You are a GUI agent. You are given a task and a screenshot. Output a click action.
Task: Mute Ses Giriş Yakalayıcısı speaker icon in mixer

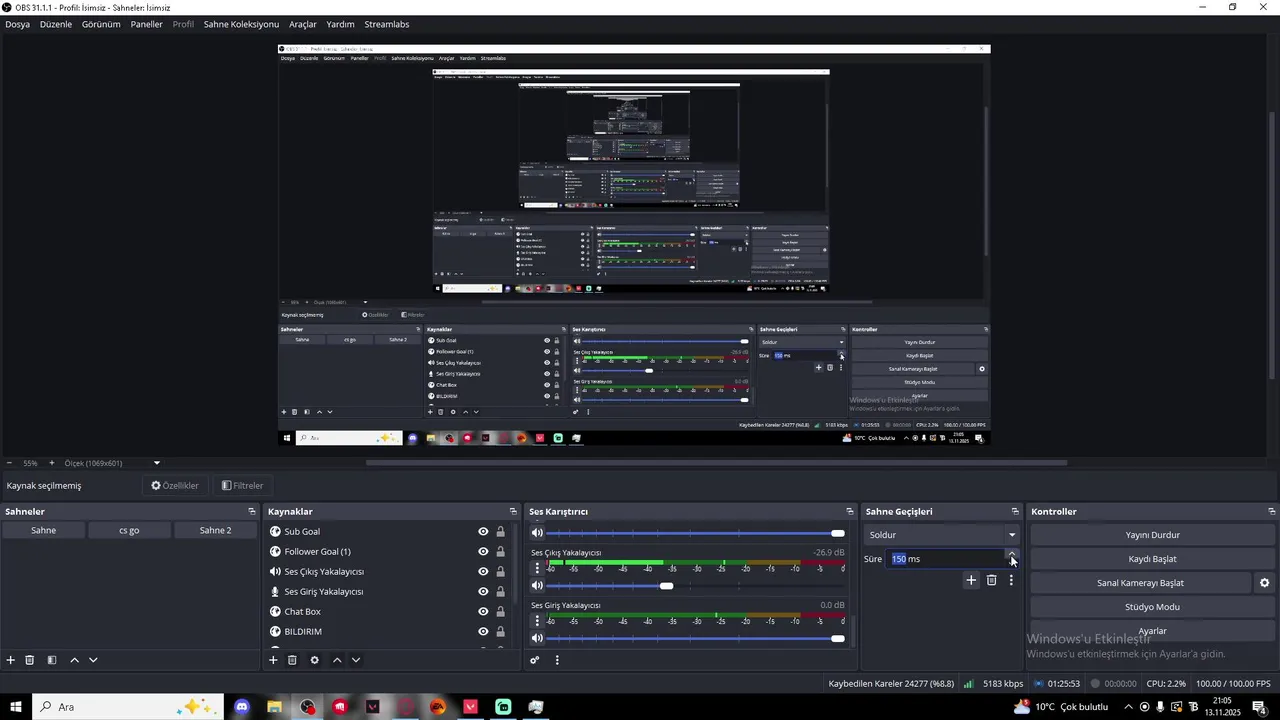click(537, 638)
